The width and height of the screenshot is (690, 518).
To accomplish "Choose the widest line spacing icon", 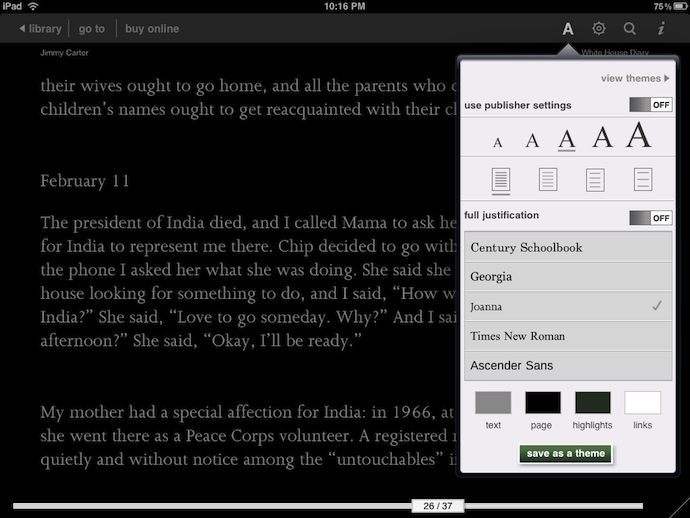I will 643,179.
